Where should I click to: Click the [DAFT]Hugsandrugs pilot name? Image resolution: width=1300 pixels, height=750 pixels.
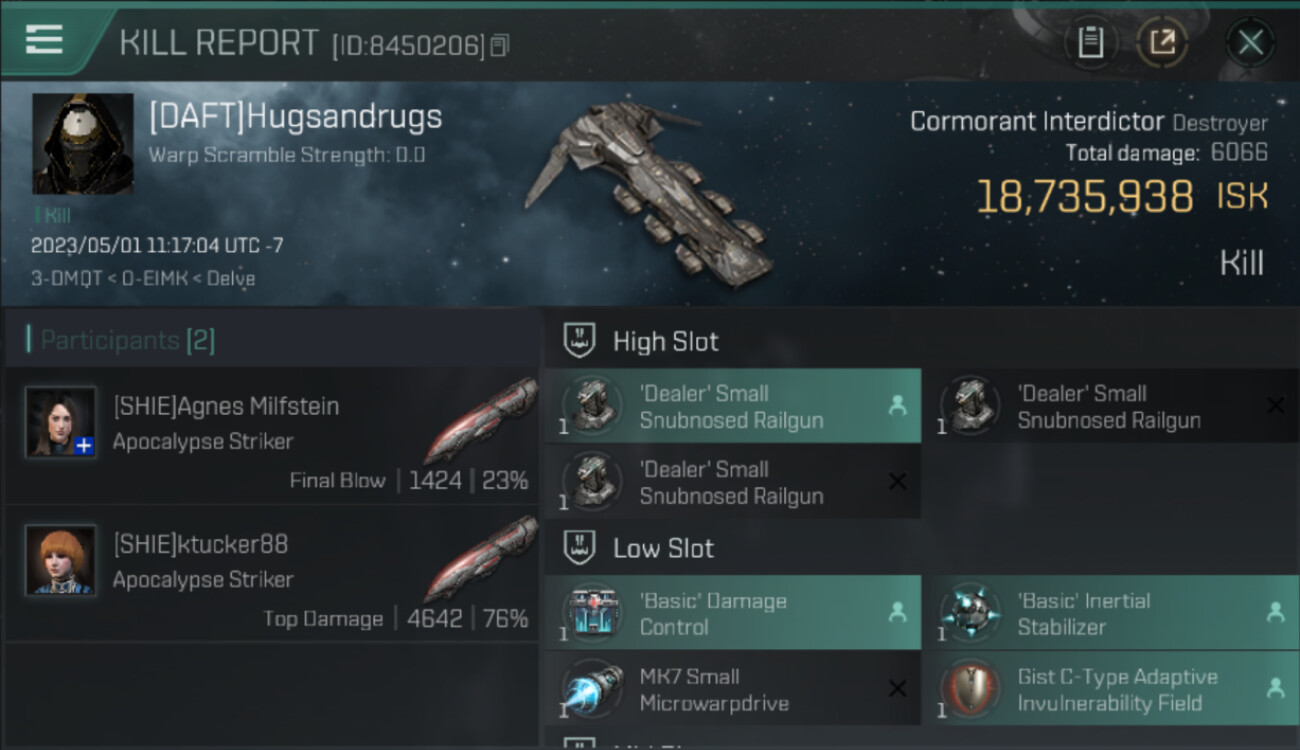pyautogui.click(x=295, y=117)
